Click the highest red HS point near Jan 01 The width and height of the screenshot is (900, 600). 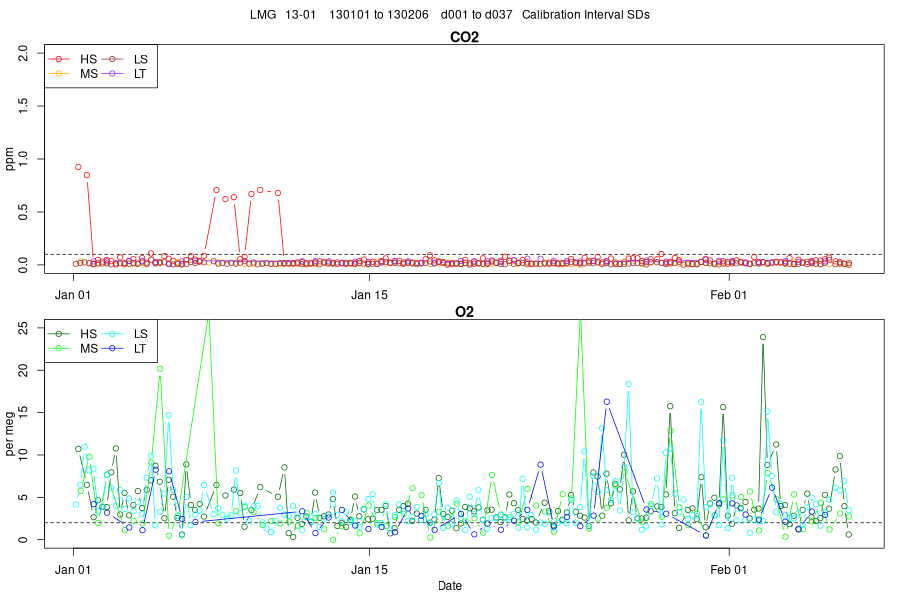pyautogui.click(x=78, y=167)
